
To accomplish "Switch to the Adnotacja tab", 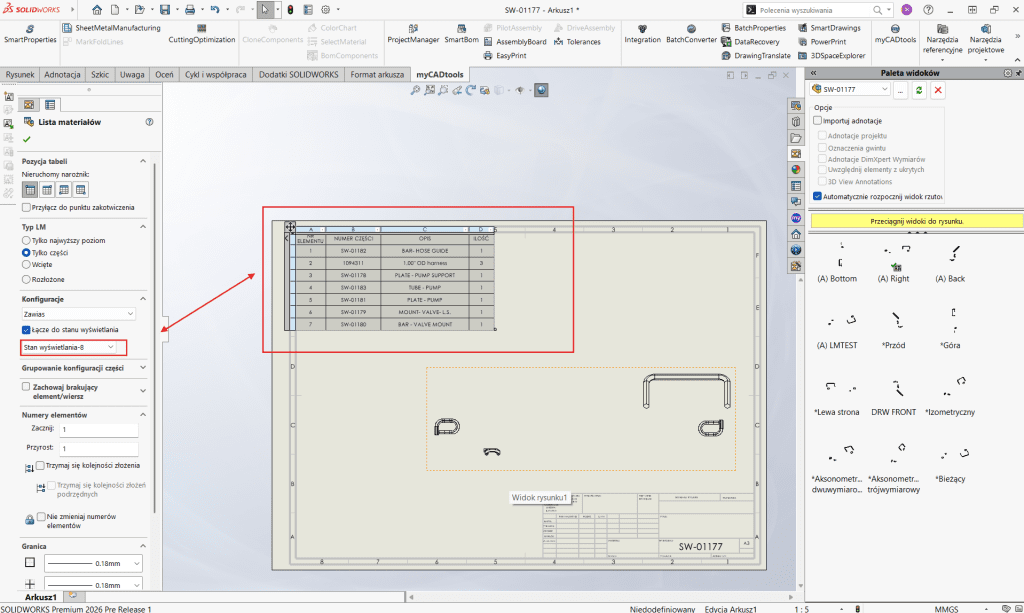I will point(63,74).
